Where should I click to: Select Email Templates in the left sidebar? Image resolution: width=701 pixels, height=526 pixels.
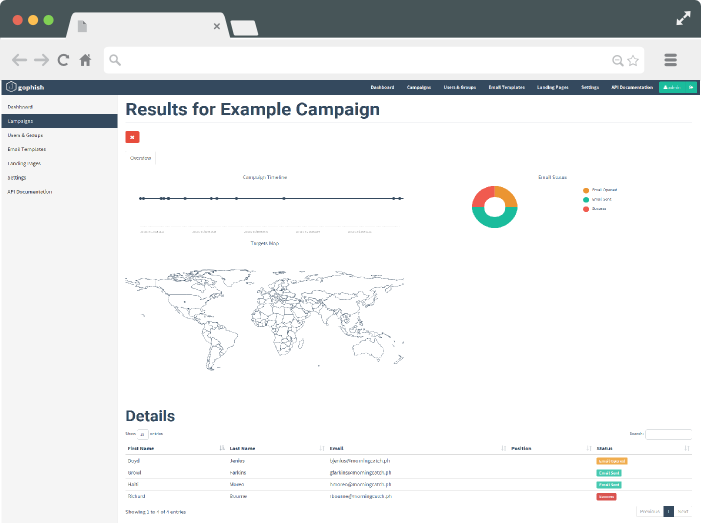pos(59,149)
